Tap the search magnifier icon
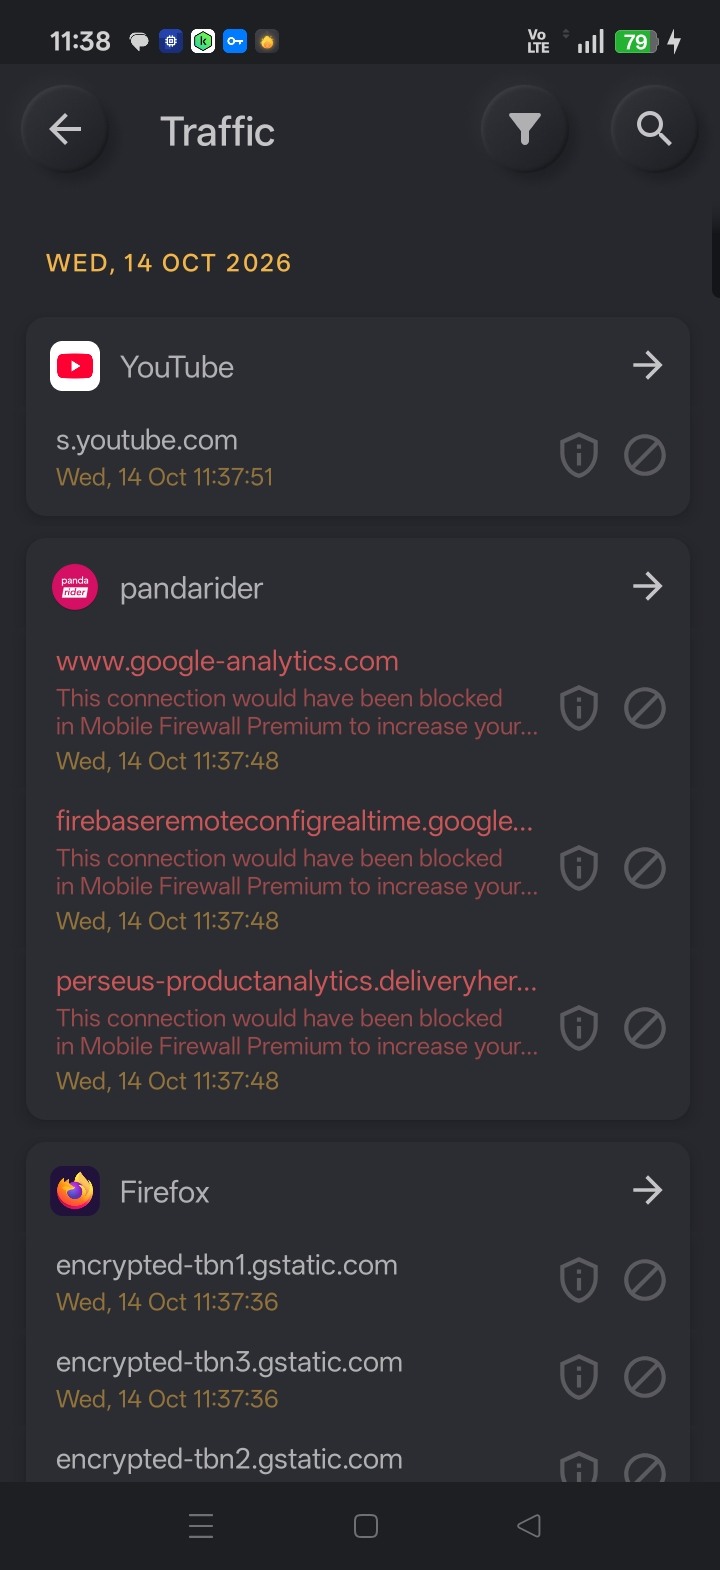Image resolution: width=720 pixels, height=1570 pixels. [x=653, y=129]
